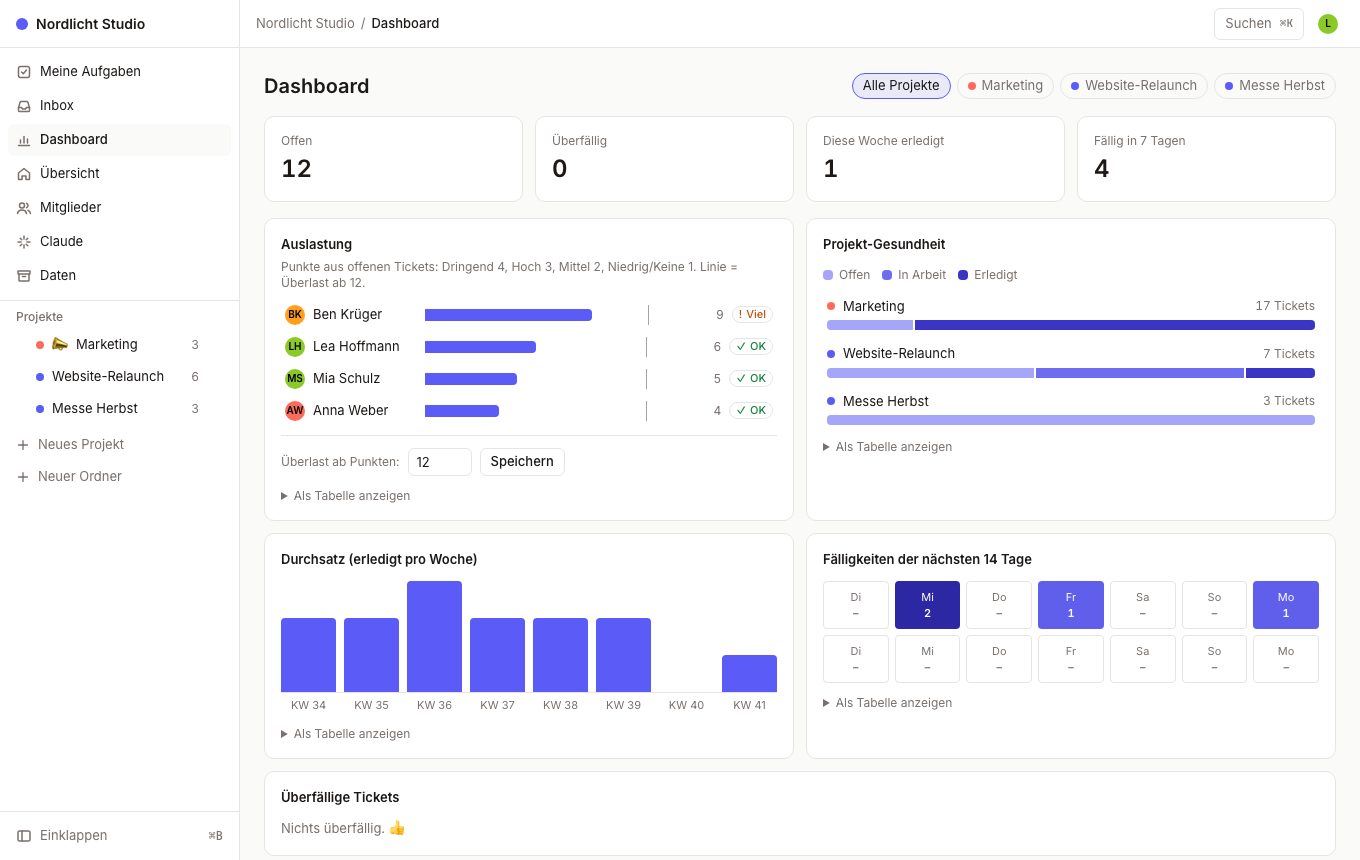Click Ben Krüger's BK avatar
This screenshot has width=1360, height=860.
tap(295, 315)
